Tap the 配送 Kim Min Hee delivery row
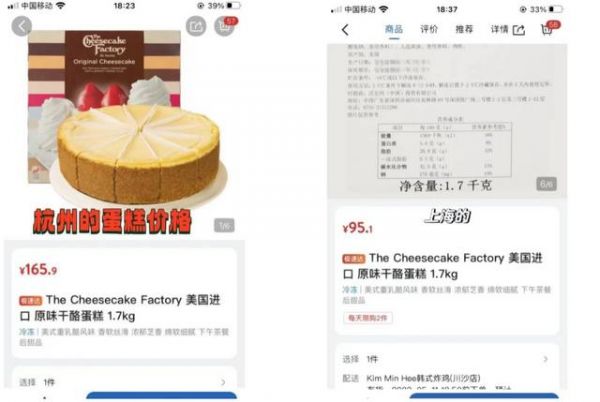Viewport: 600px width, 402px height. coord(447,378)
